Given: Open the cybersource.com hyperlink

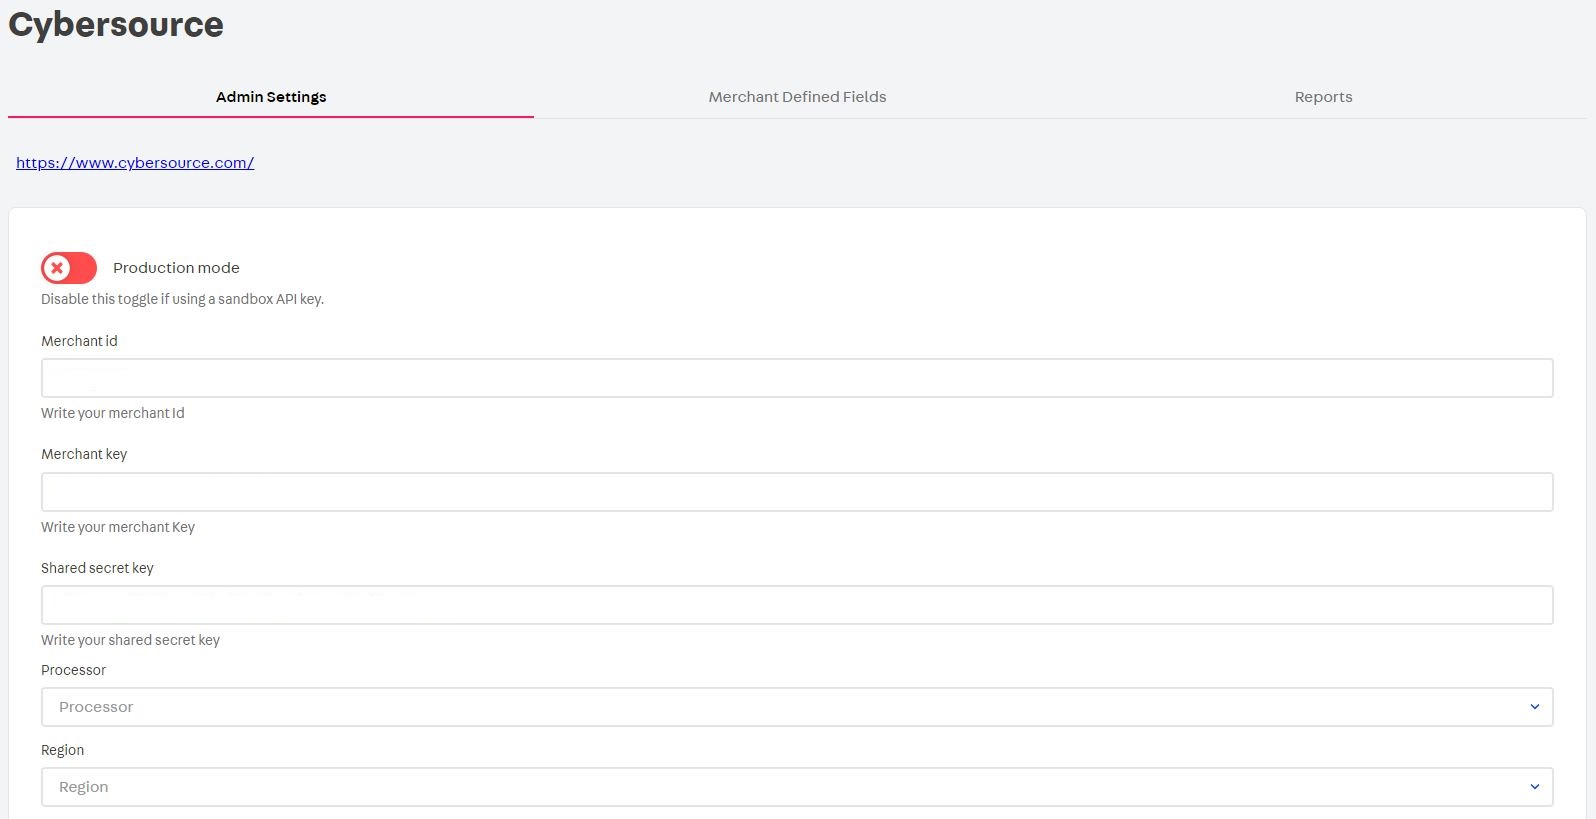Looking at the screenshot, I should tap(135, 163).
